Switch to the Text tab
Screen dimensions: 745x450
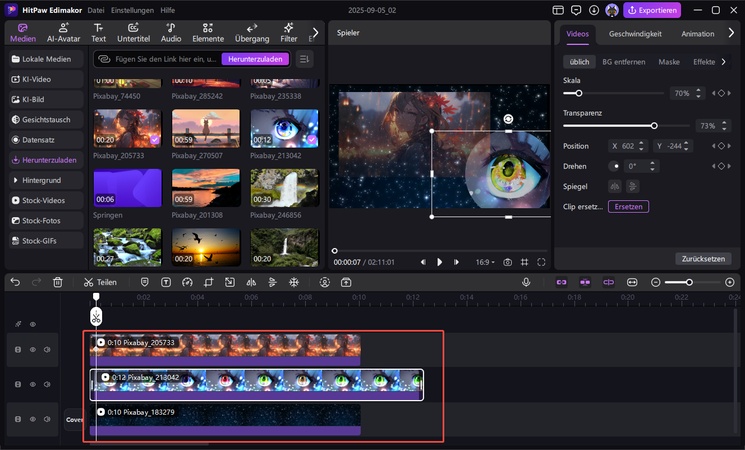[x=98, y=33]
